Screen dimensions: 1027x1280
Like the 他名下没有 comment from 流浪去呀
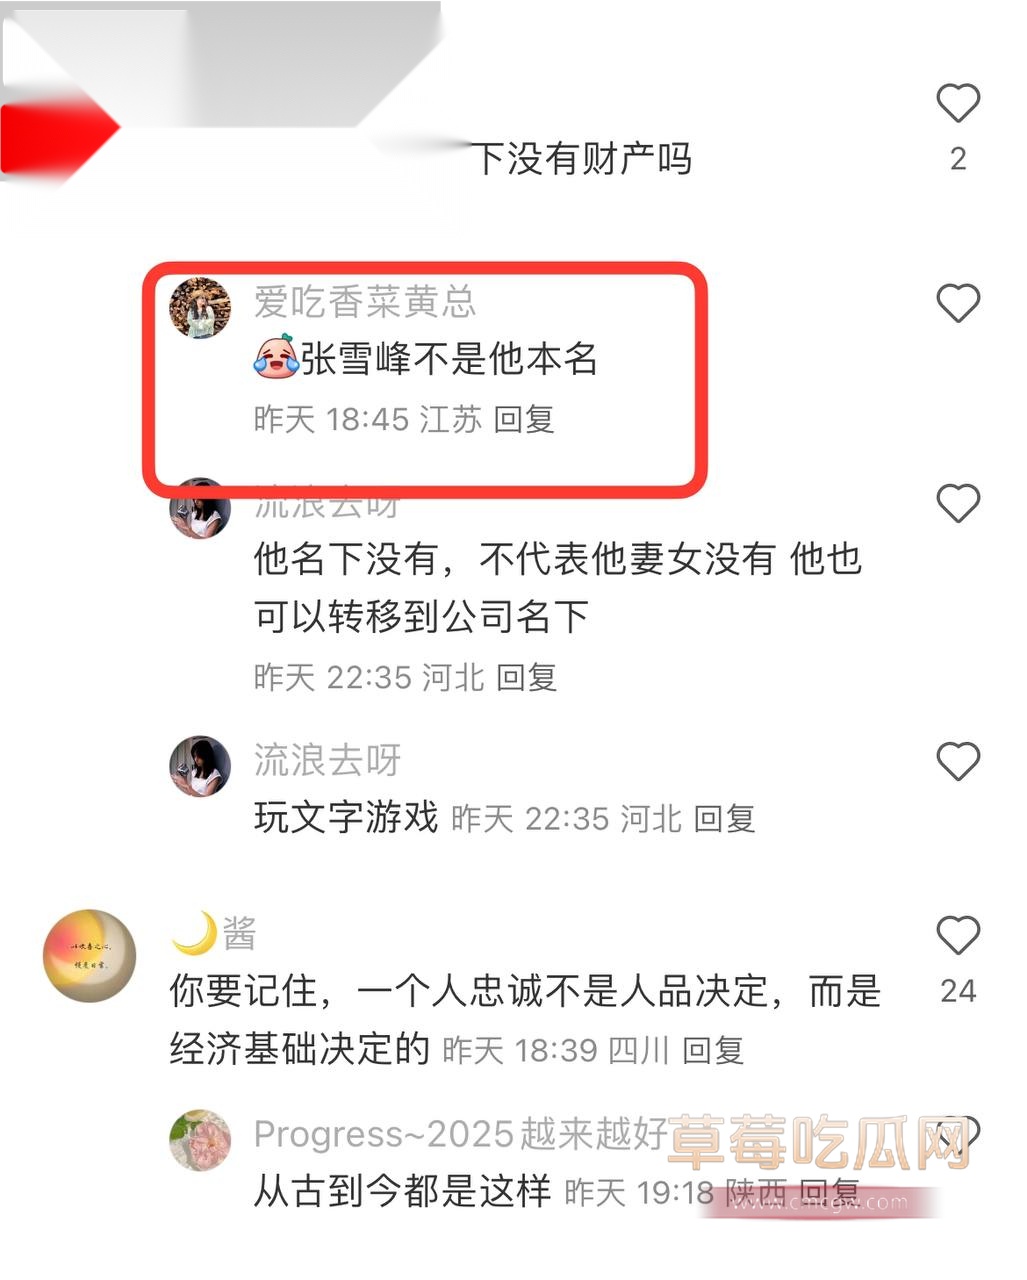click(957, 503)
